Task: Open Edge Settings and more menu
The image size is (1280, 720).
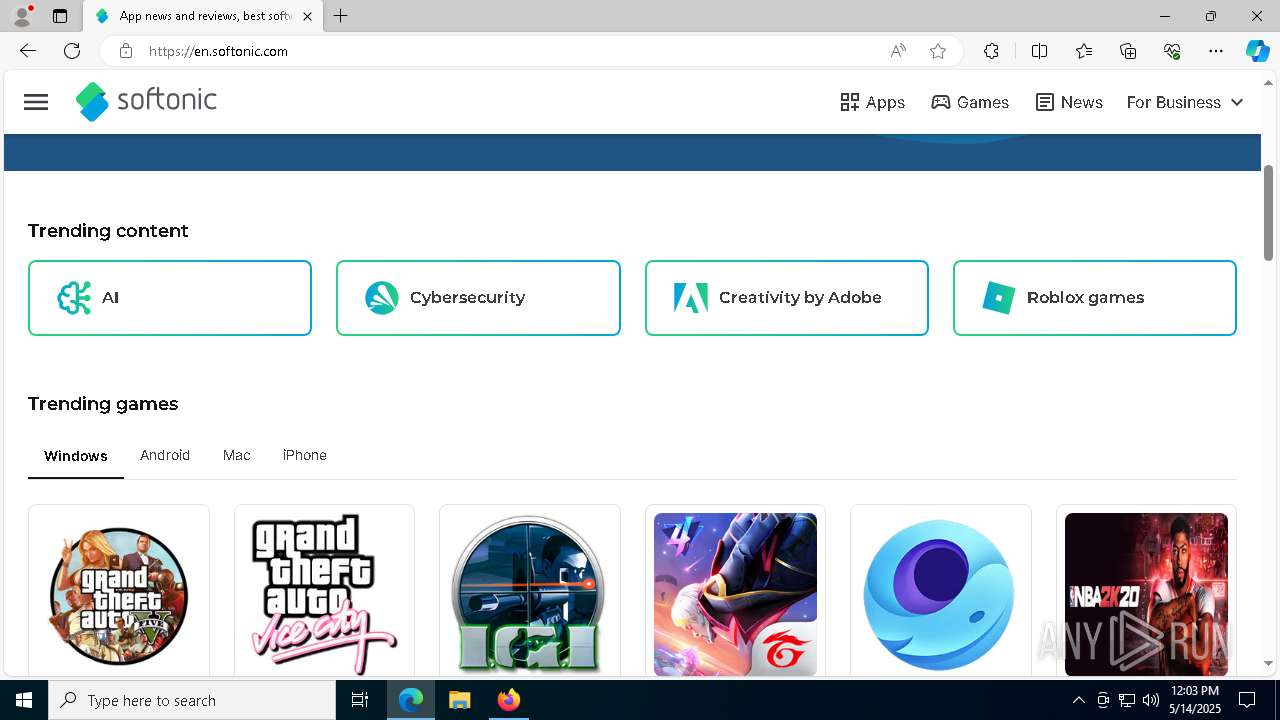Action: [1216, 51]
